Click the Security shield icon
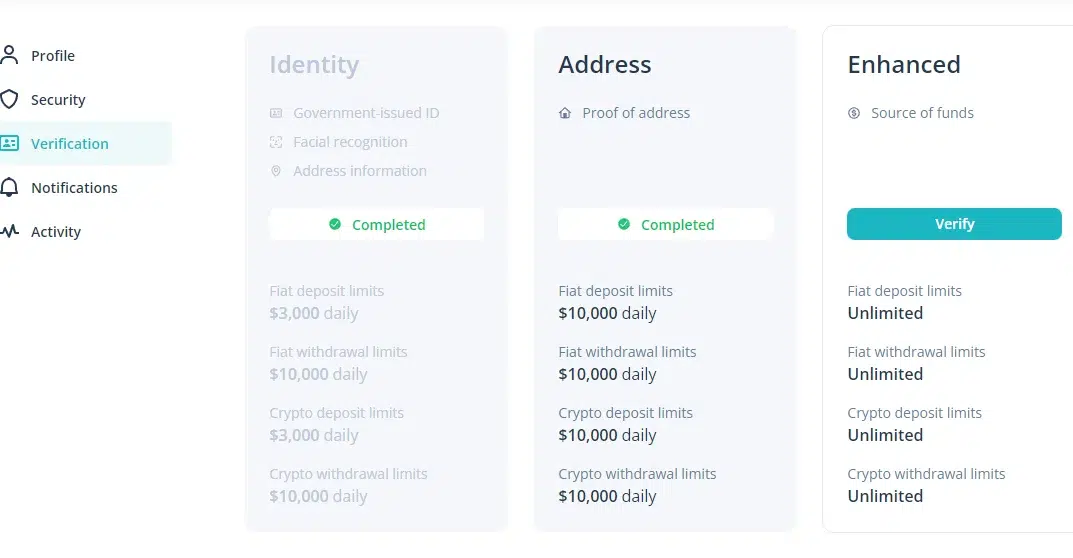This screenshot has height=558, width=1073. [9, 99]
